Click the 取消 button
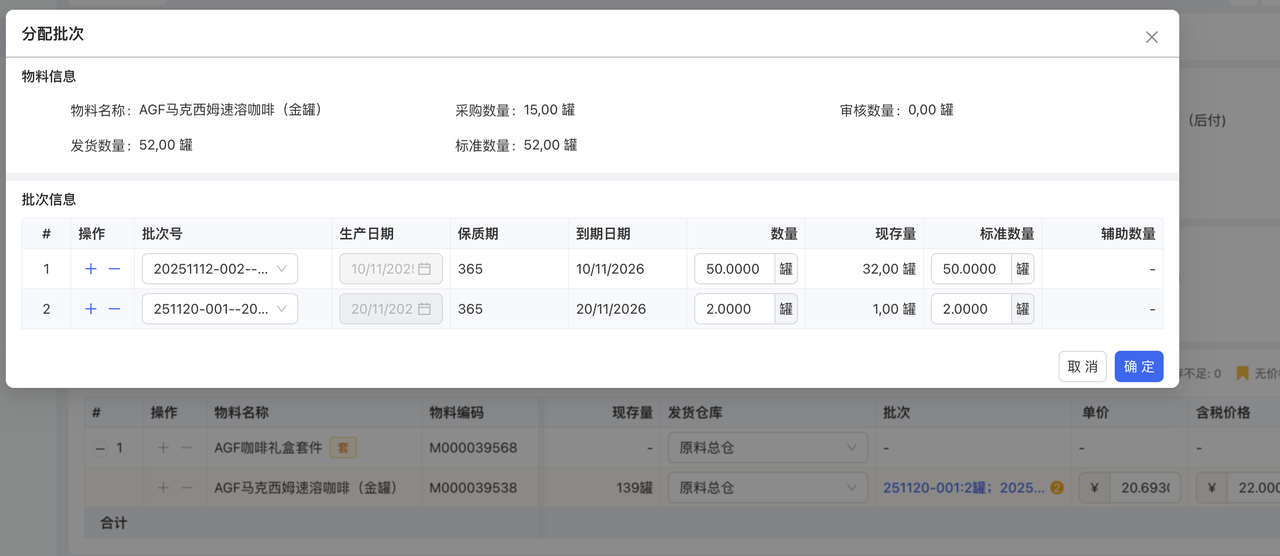This screenshot has height=556, width=1280. [1082, 367]
